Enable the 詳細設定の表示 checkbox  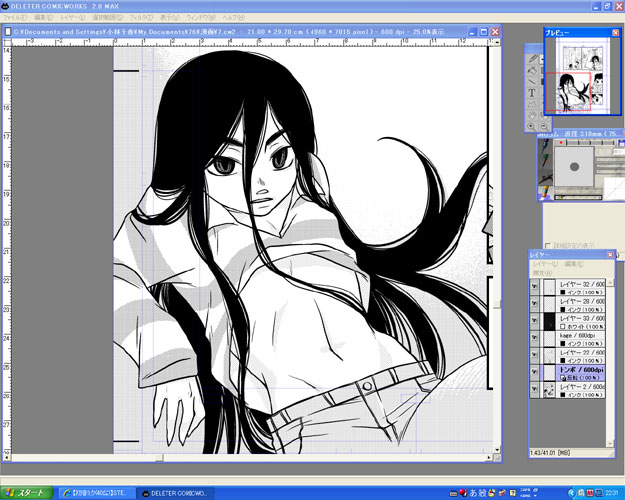pos(548,245)
